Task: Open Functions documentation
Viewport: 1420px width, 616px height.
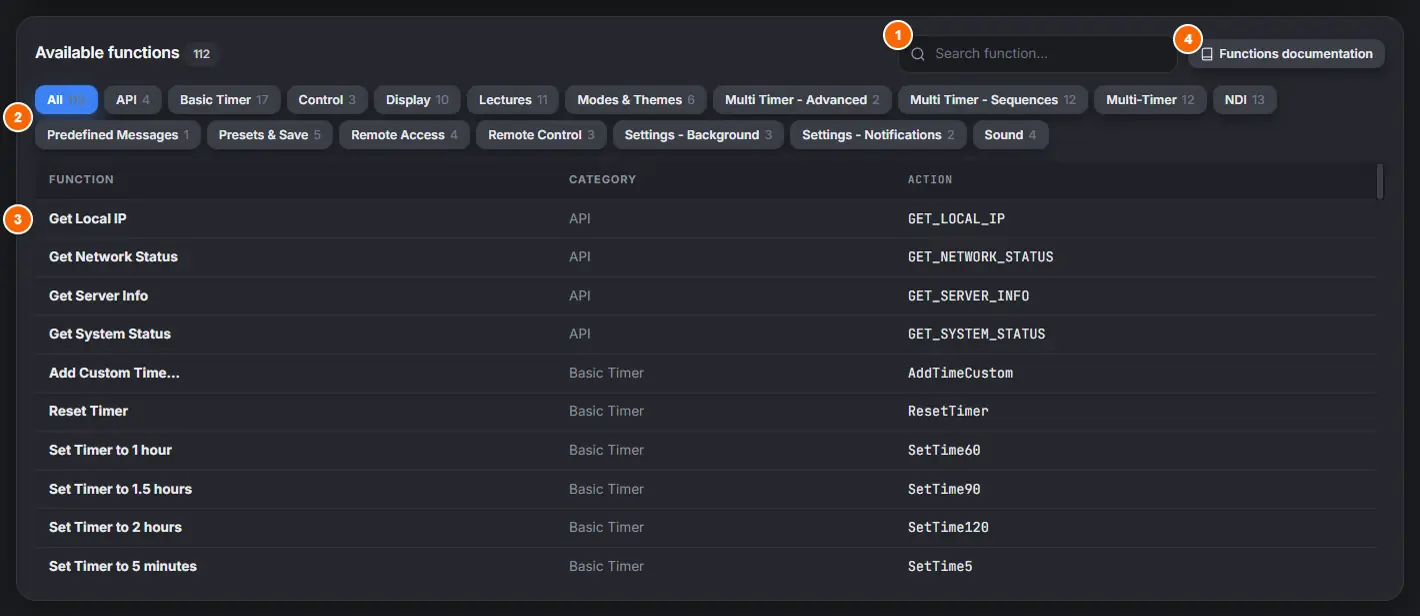Action: coord(1286,54)
